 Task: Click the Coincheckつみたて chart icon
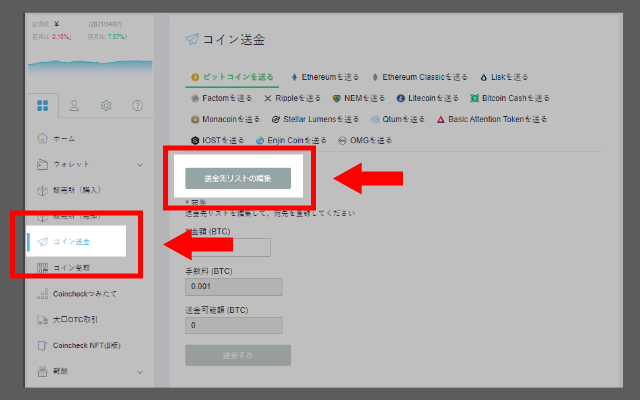(42, 294)
